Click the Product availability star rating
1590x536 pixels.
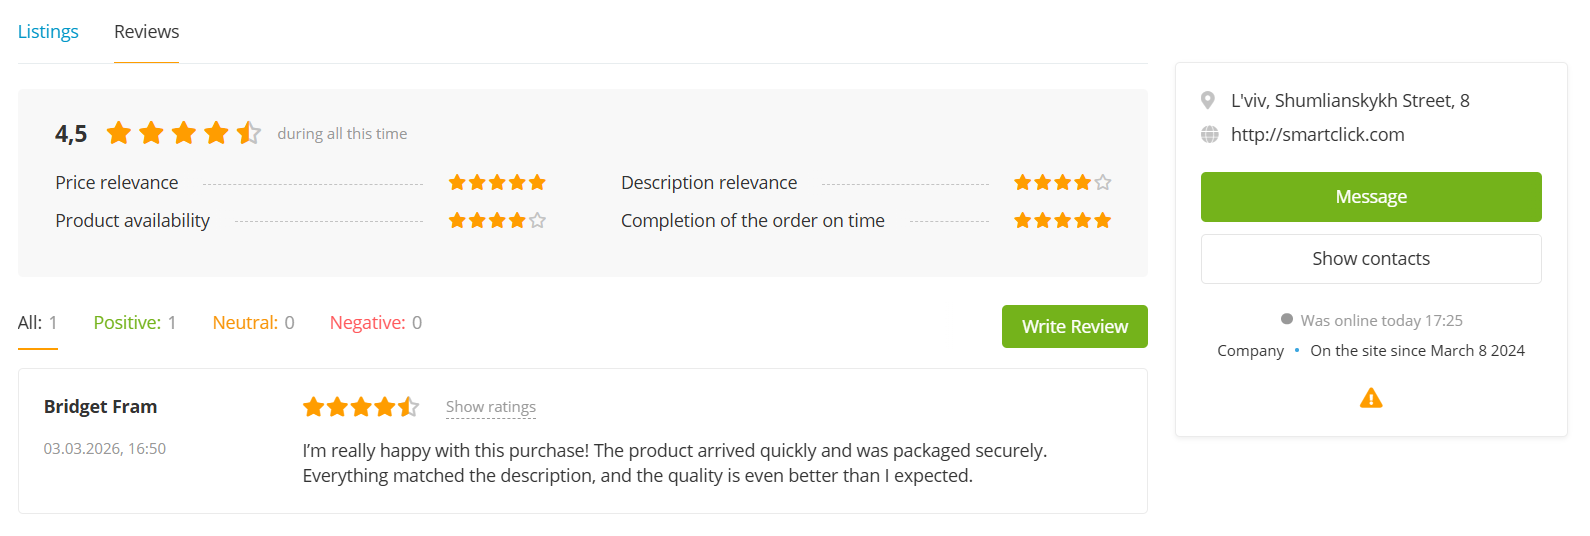[x=497, y=220]
